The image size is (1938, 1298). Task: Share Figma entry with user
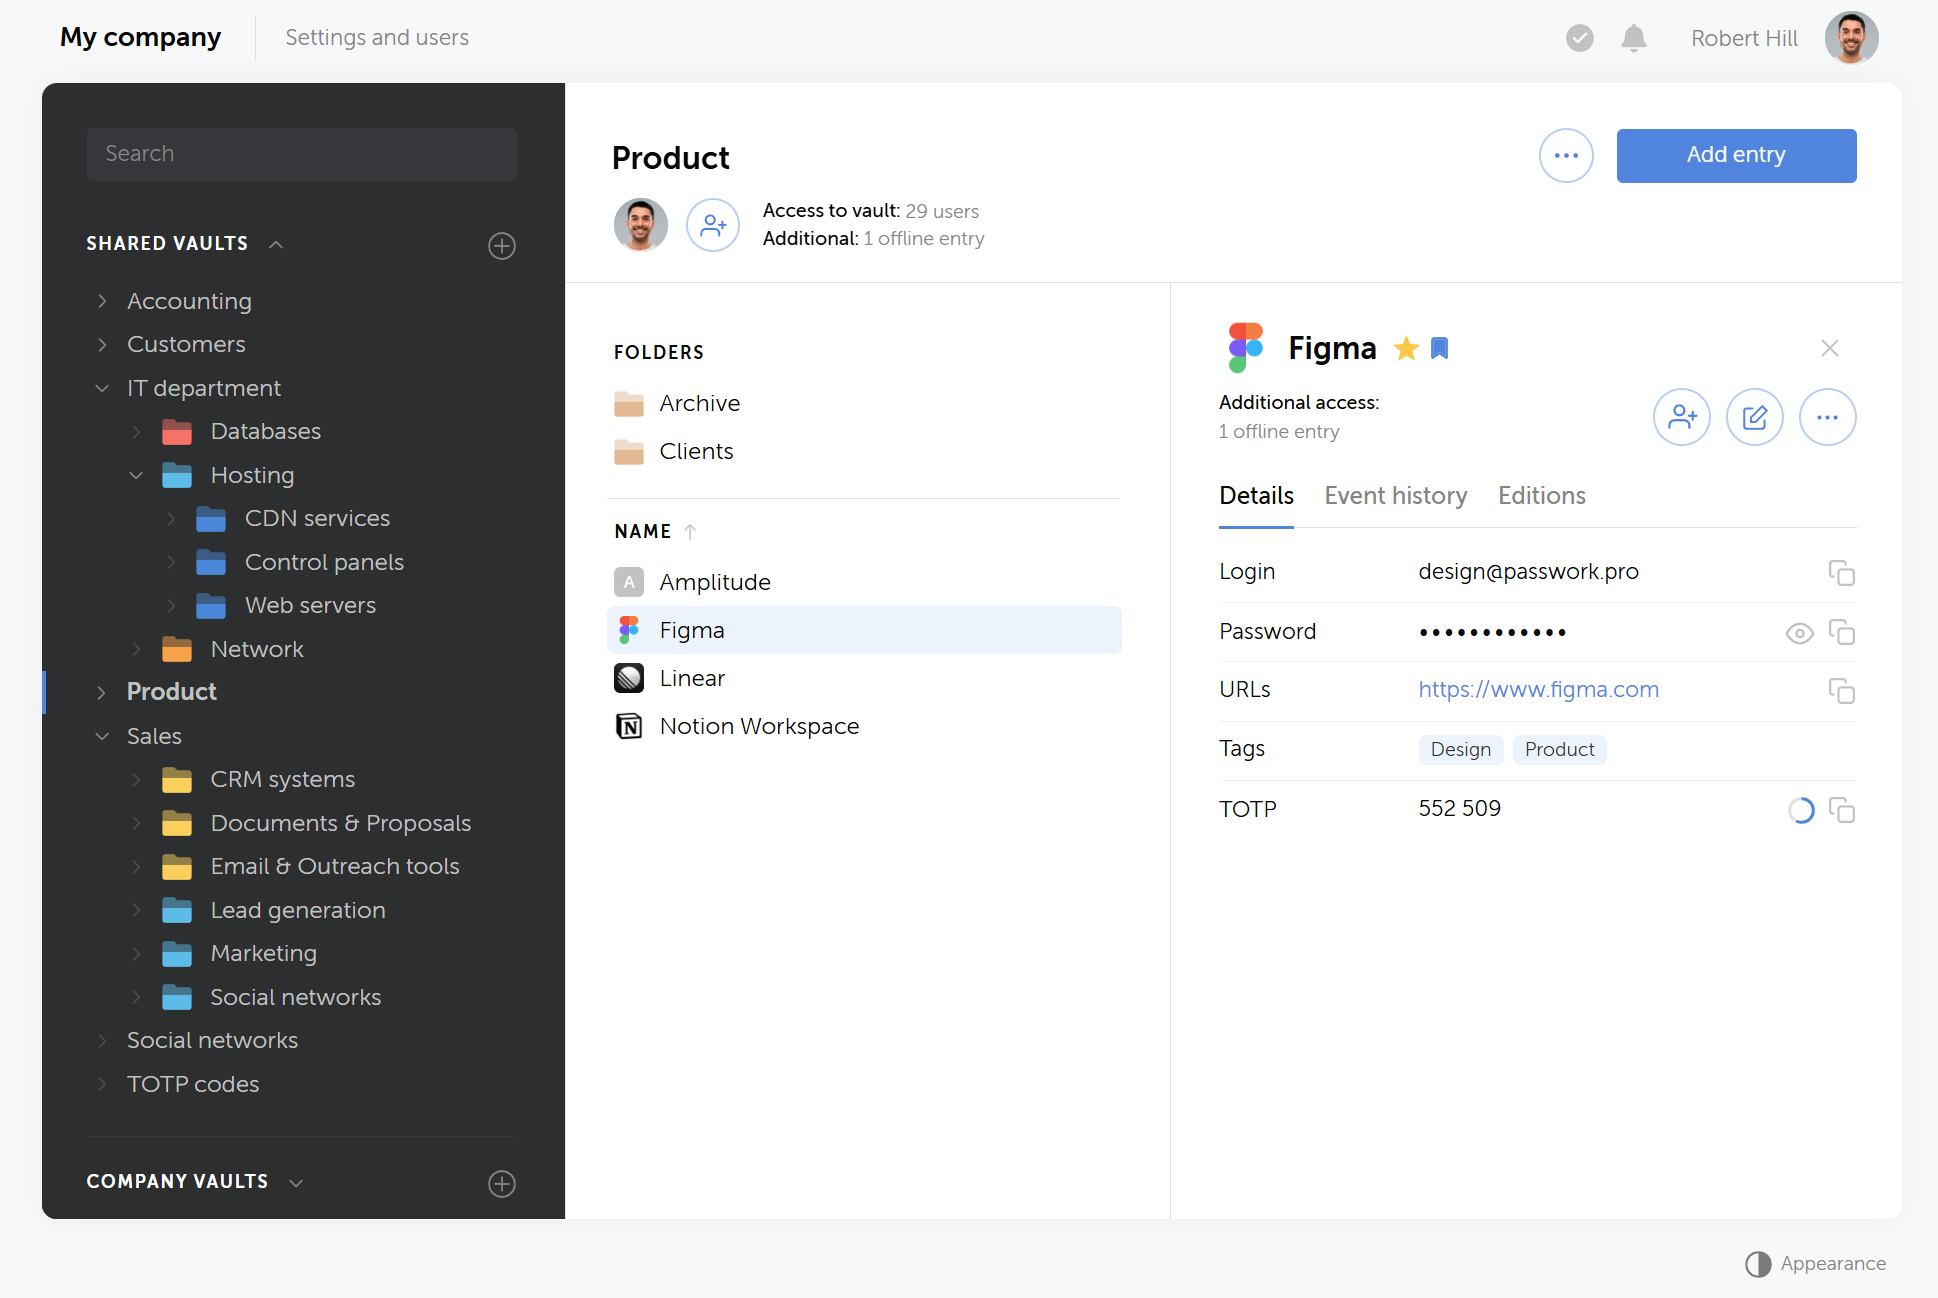[1682, 417]
